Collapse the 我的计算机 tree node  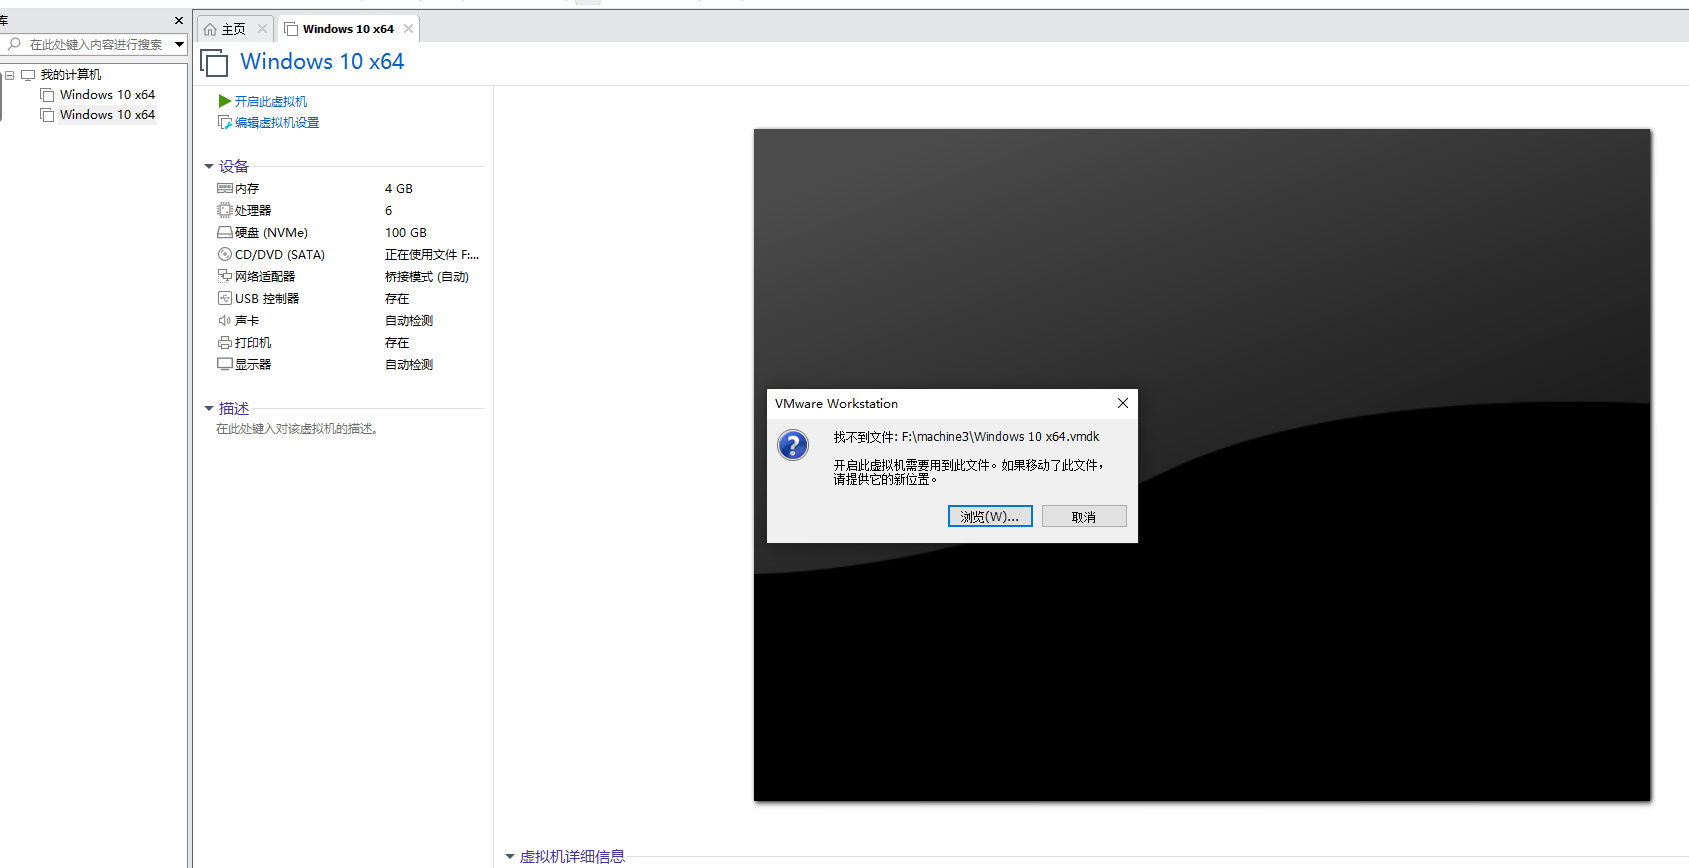pos(9,75)
